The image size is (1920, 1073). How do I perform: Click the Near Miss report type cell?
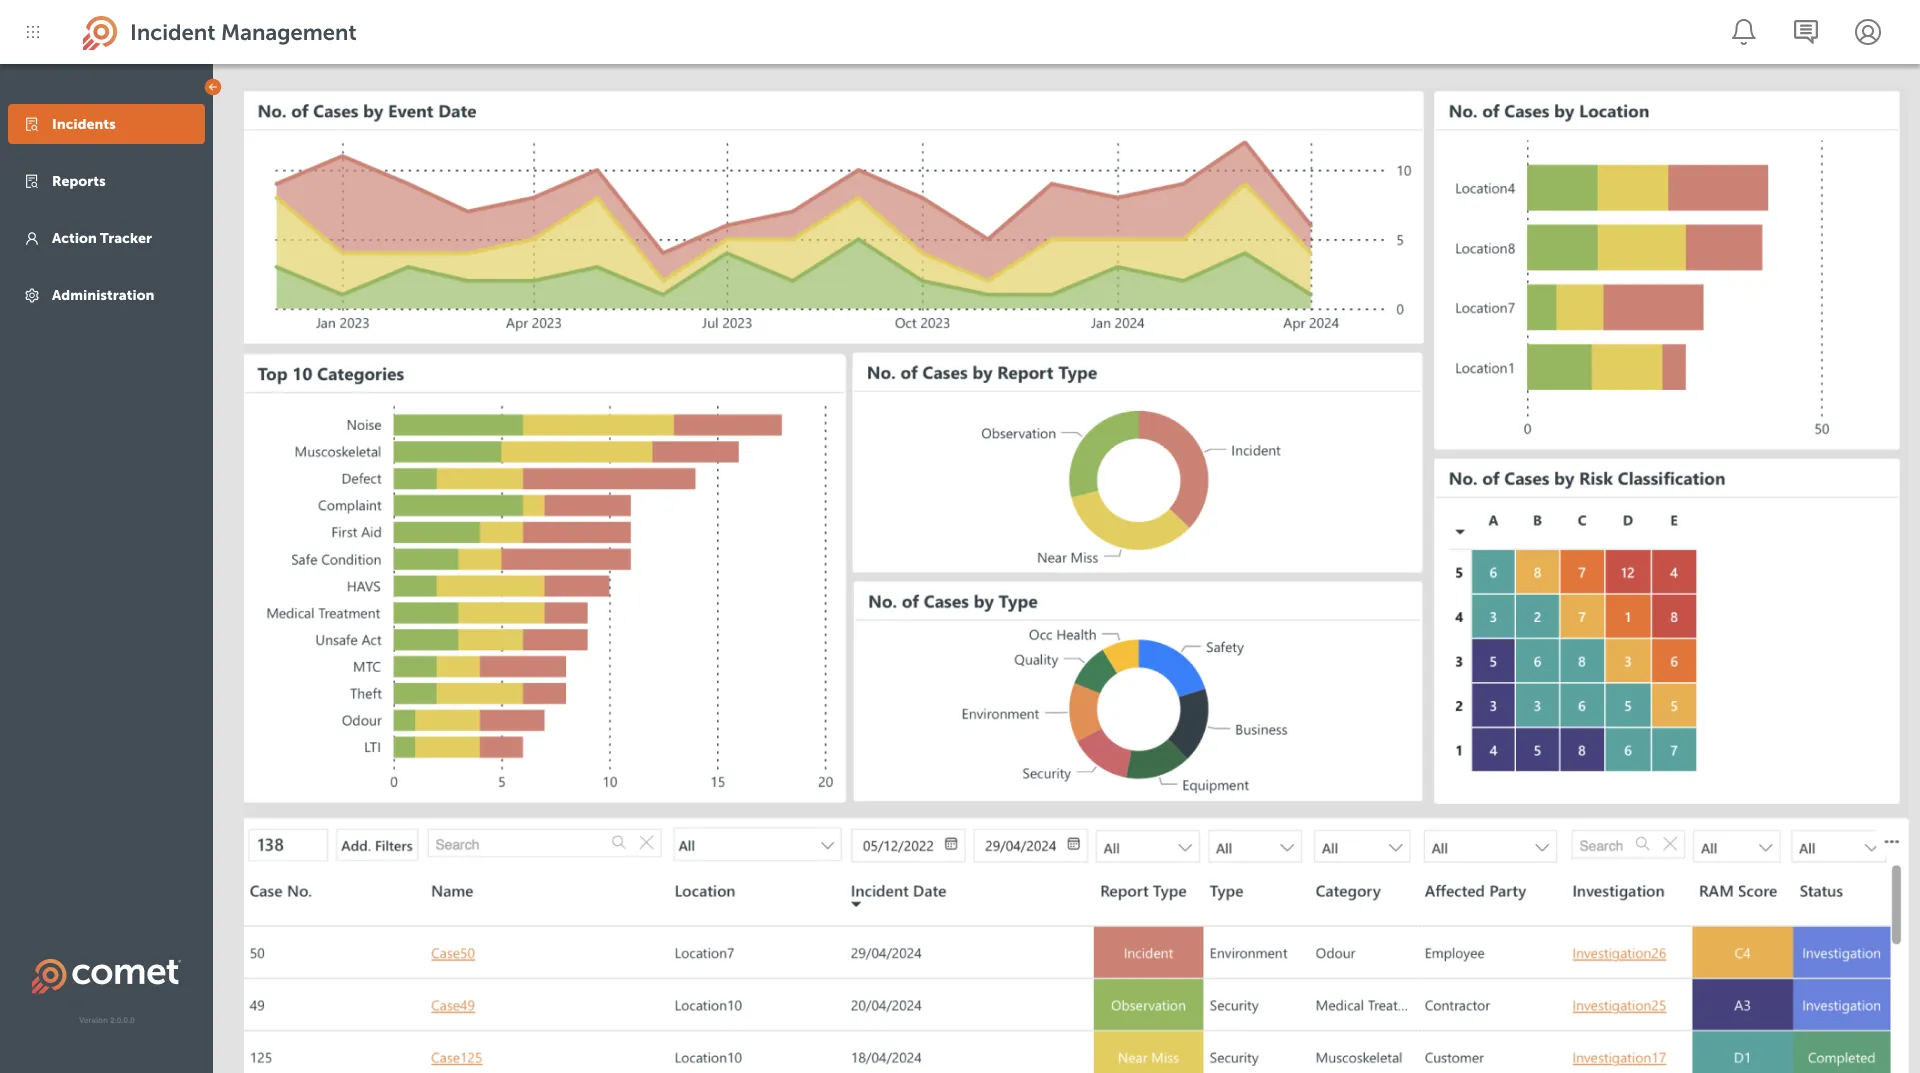(1148, 1054)
